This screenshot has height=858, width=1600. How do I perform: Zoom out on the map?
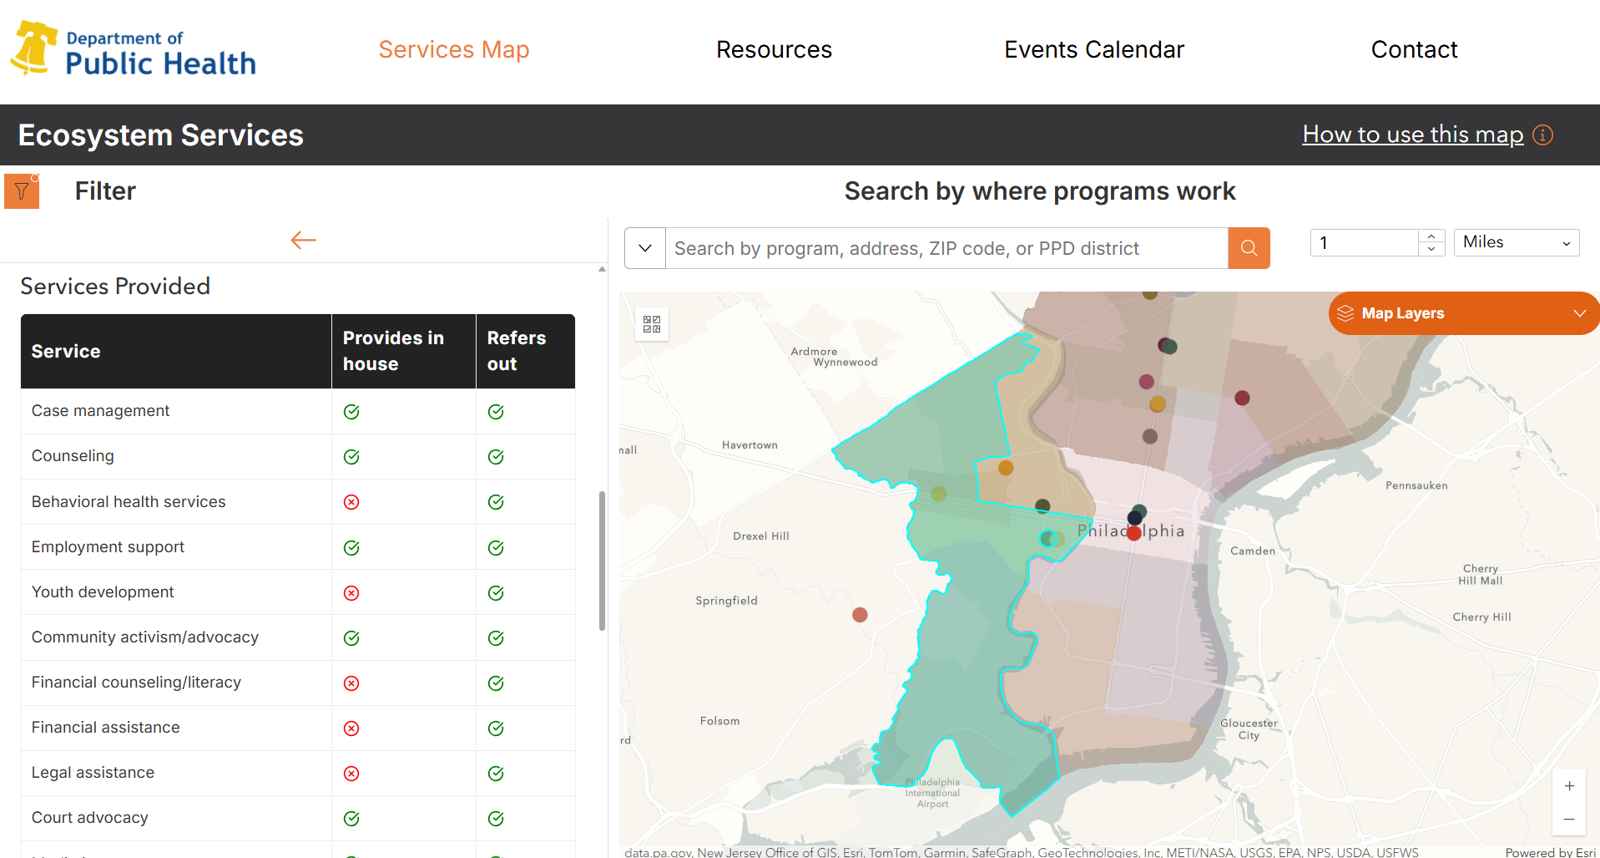click(1569, 819)
